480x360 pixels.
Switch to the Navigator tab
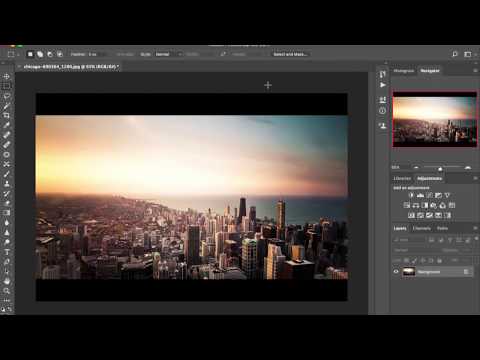[430, 71]
